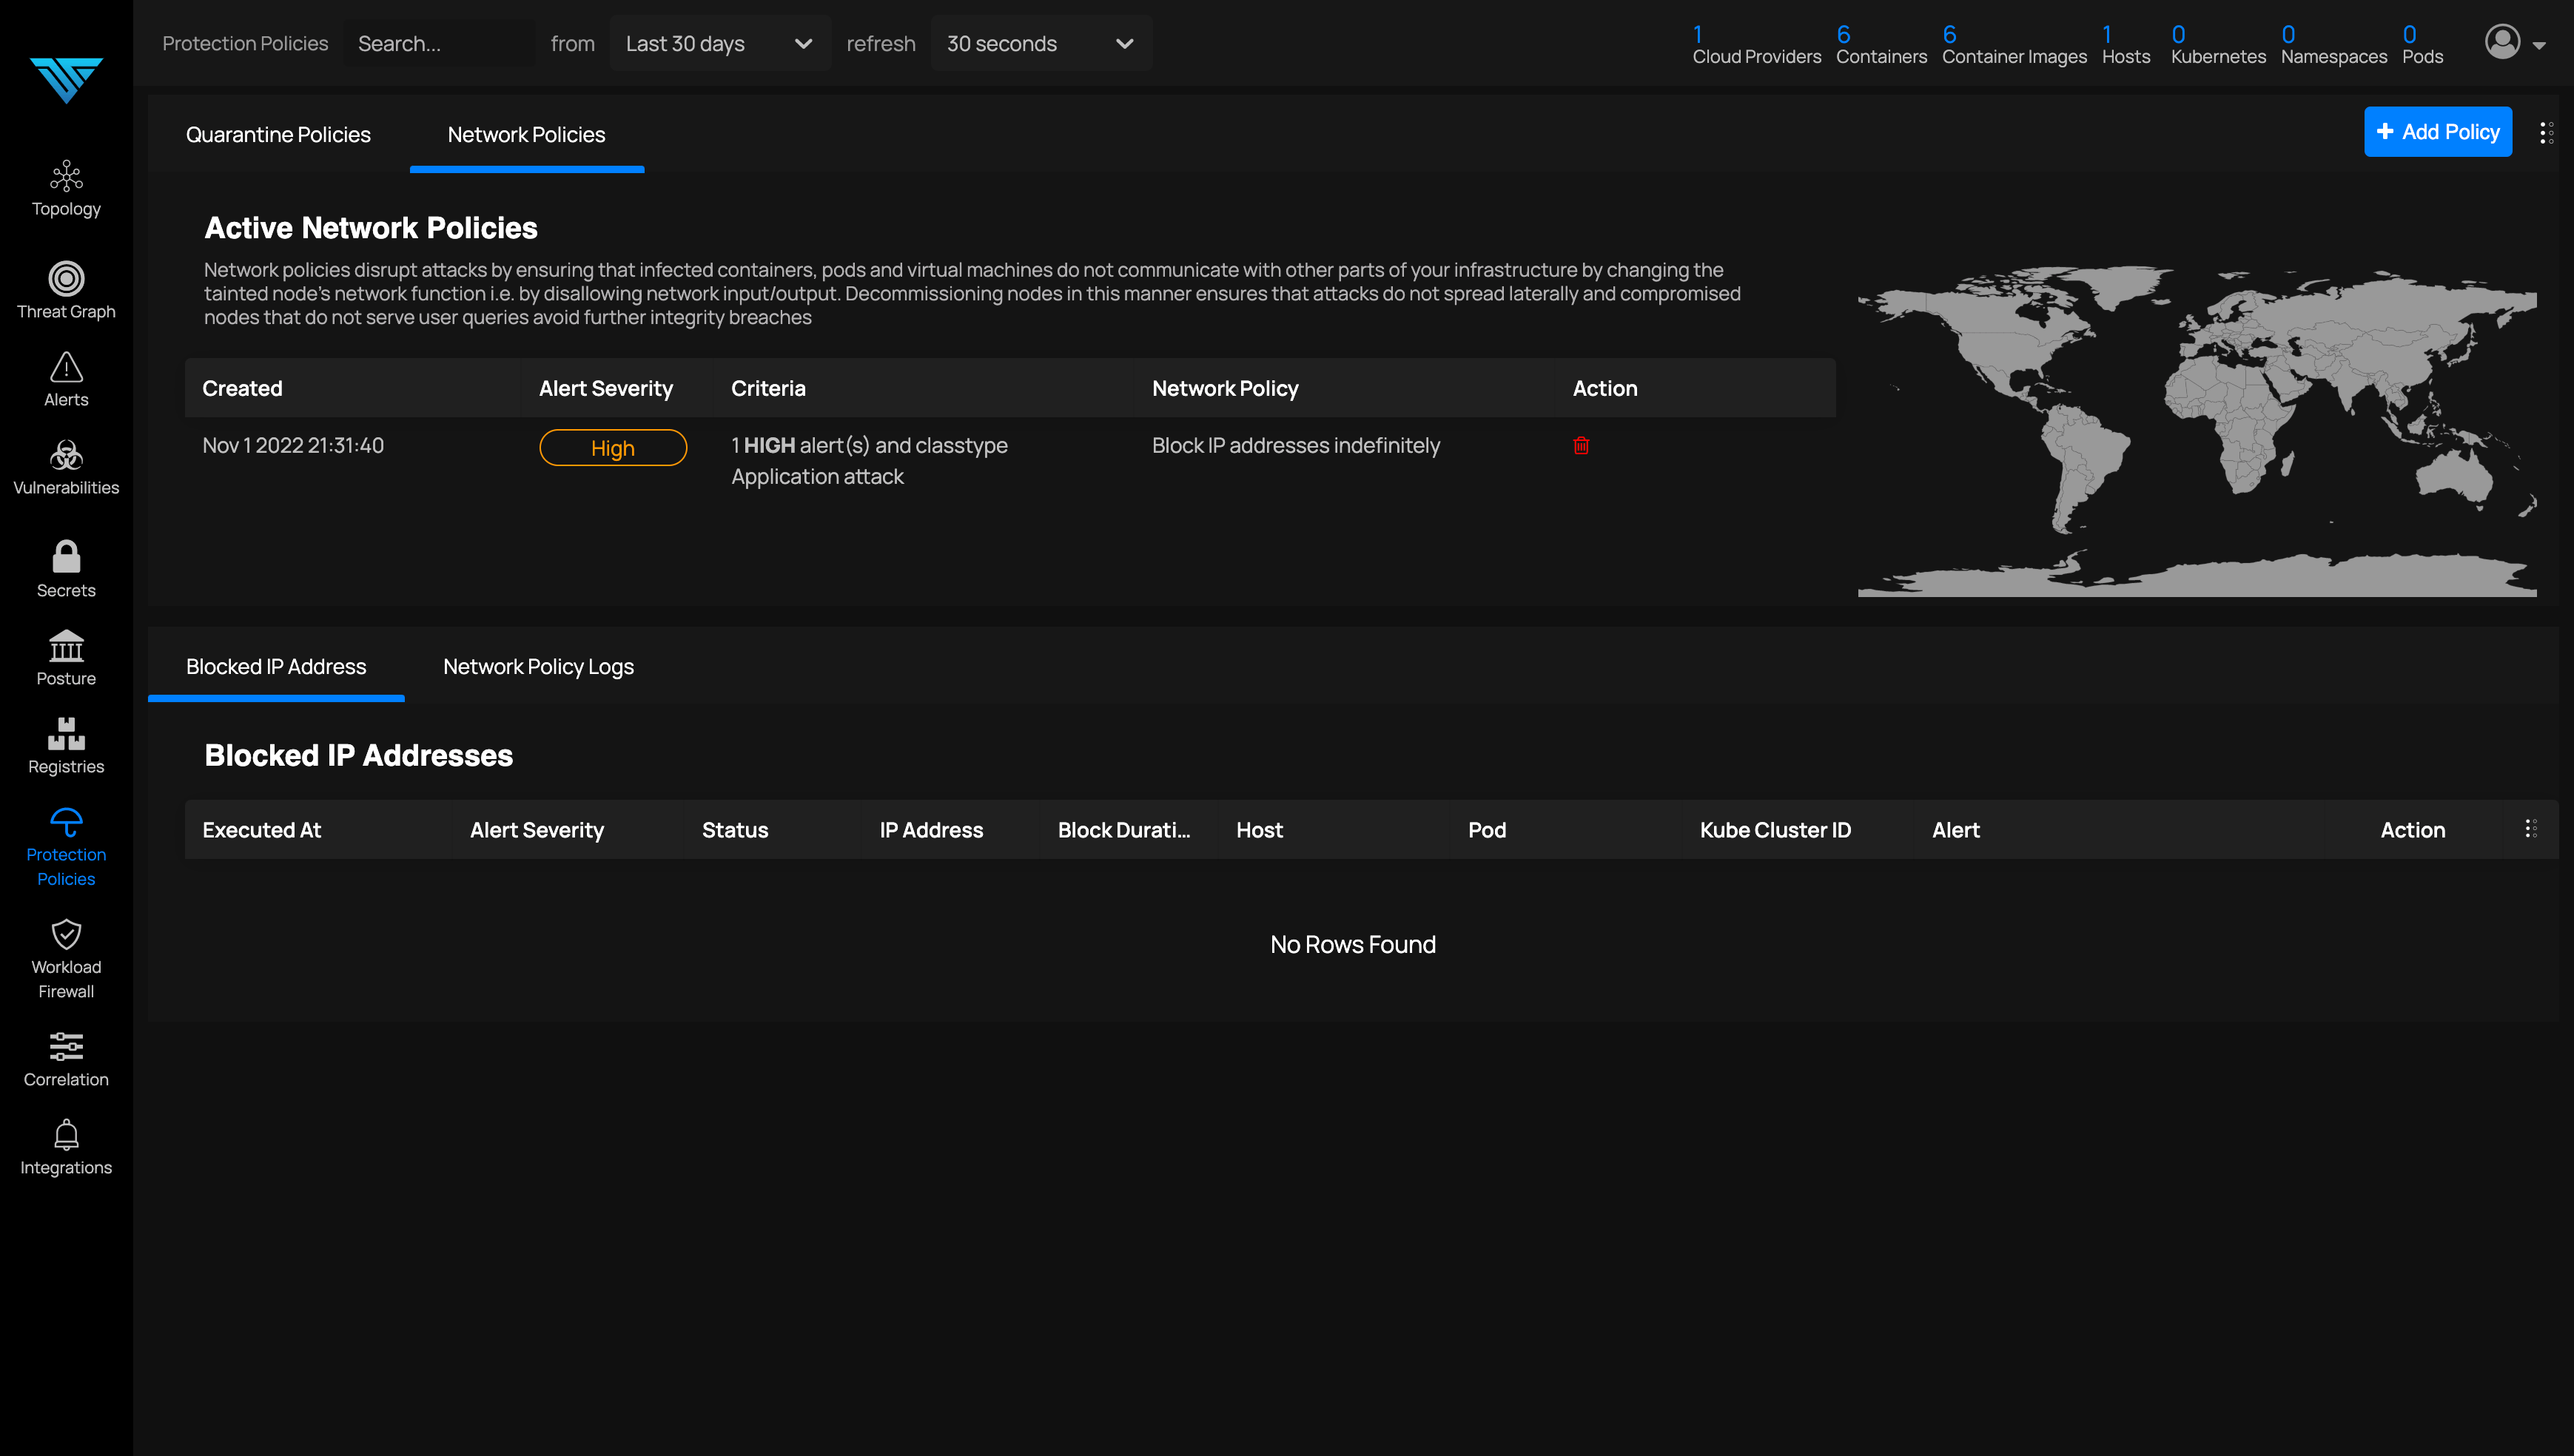
Task: Open the Threat Graph page
Action: pyautogui.click(x=66, y=290)
